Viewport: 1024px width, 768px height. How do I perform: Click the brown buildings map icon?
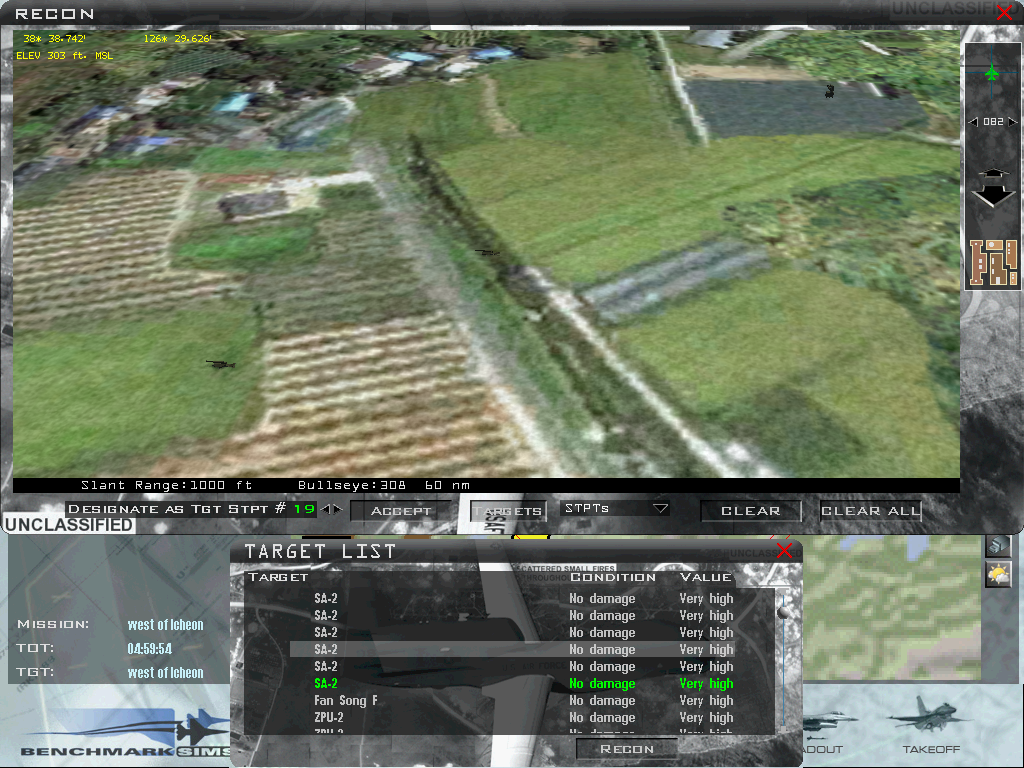(x=992, y=264)
